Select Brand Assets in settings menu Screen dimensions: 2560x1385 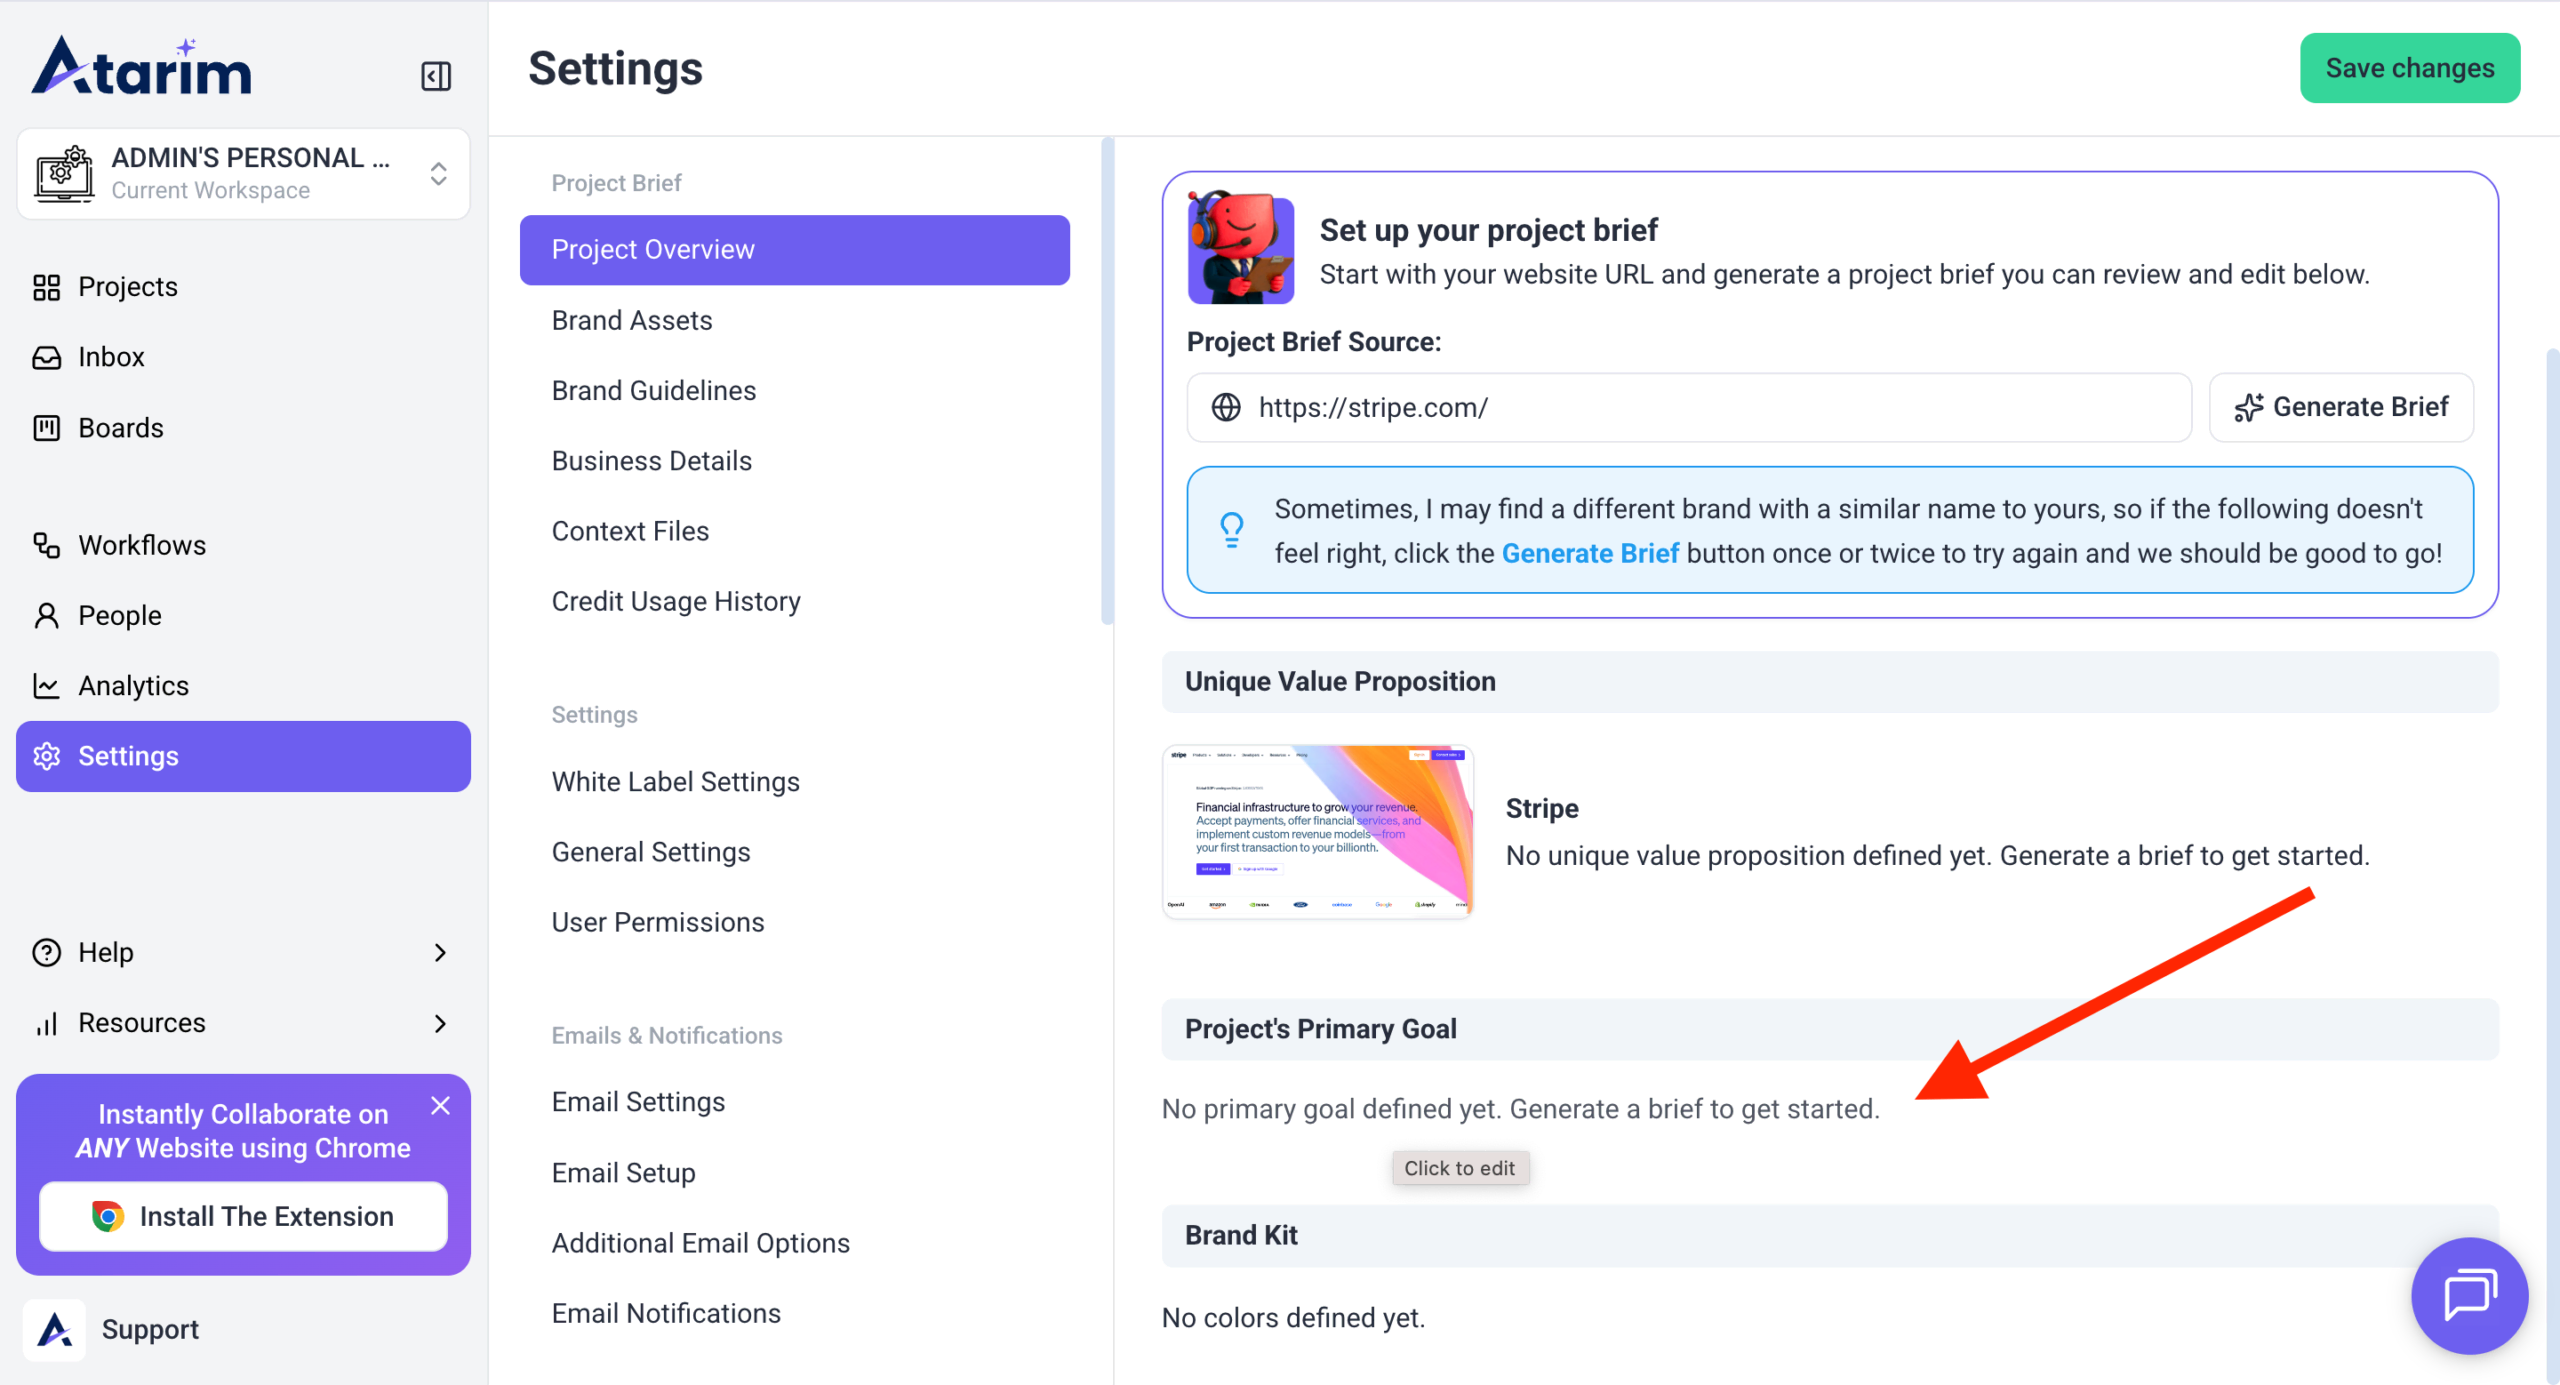[x=632, y=320]
